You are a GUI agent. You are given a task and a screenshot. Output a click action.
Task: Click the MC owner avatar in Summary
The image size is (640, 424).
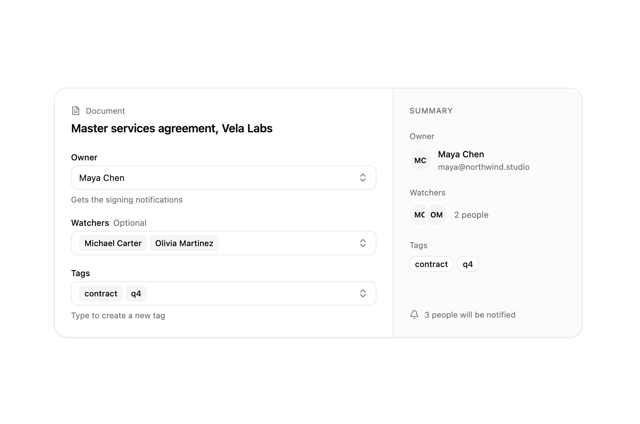point(420,160)
